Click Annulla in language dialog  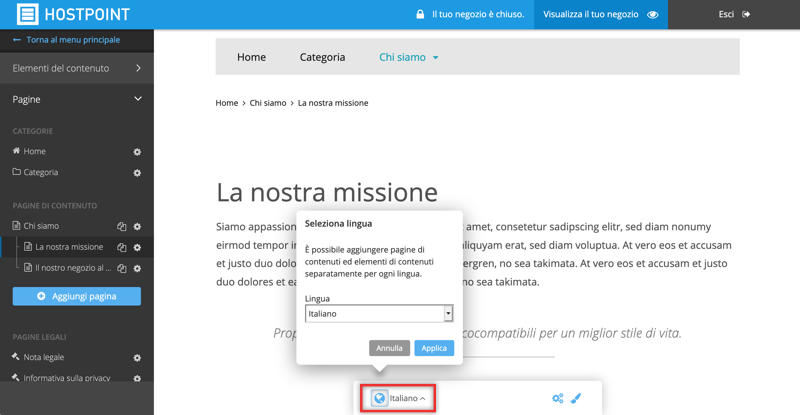(389, 348)
